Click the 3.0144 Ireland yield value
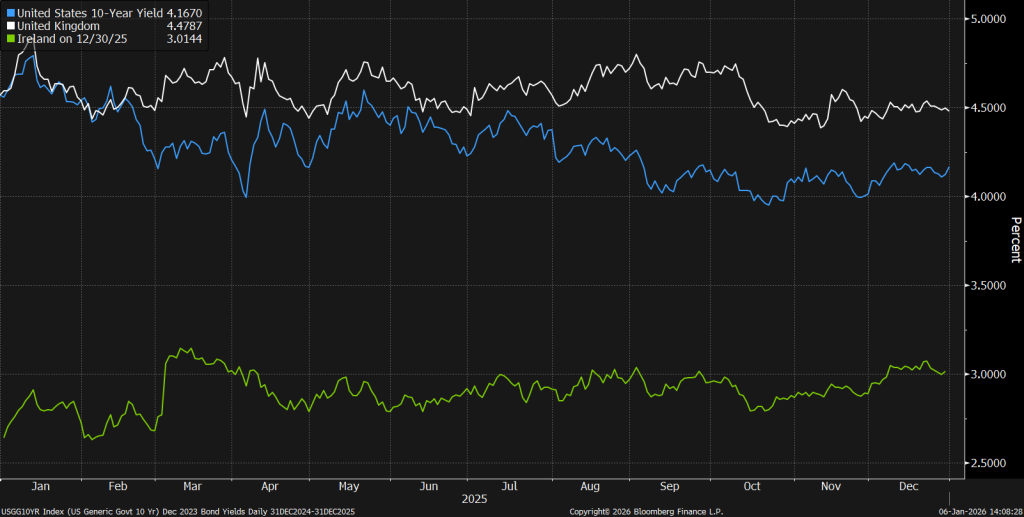The image size is (1024, 517). coord(182,38)
